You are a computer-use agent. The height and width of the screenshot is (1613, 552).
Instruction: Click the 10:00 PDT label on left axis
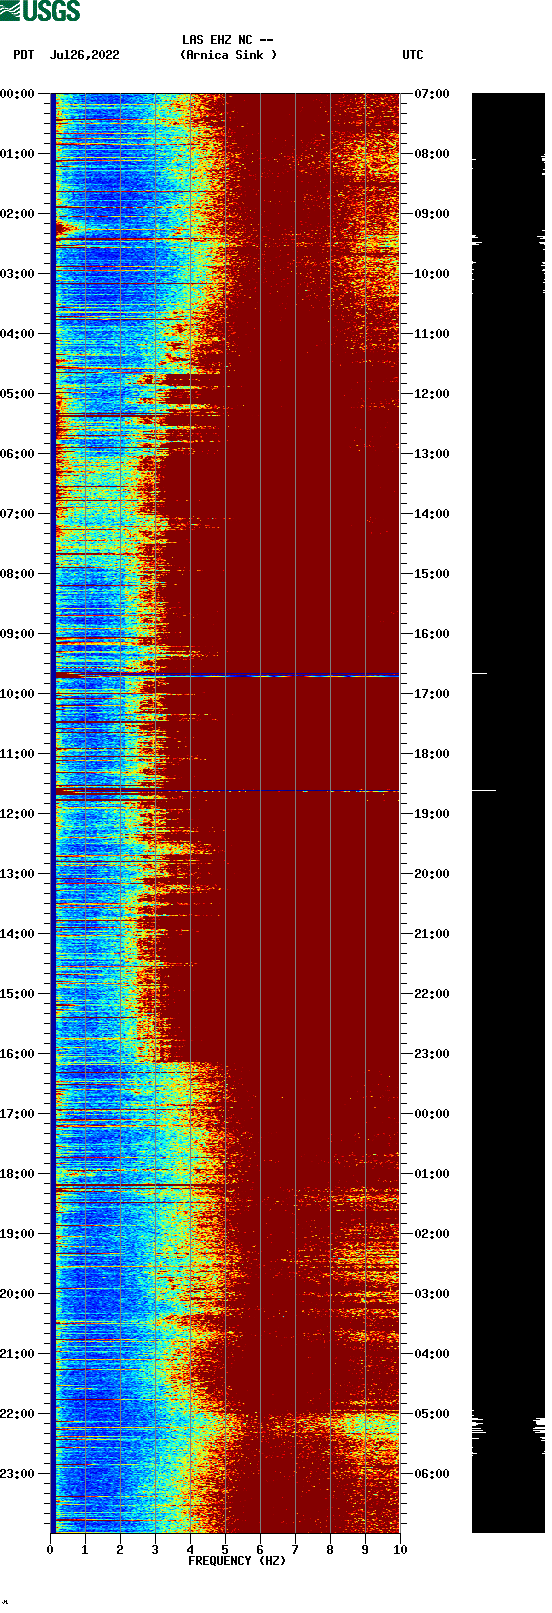tap(18, 694)
